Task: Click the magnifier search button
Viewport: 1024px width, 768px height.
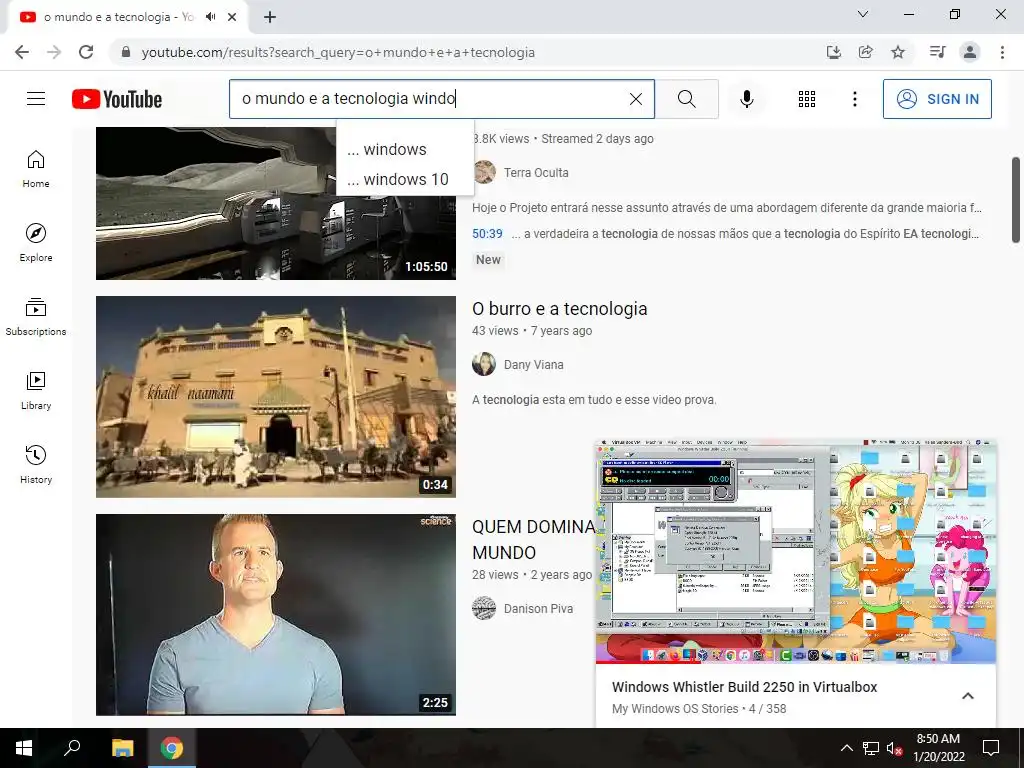Action: point(686,99)
